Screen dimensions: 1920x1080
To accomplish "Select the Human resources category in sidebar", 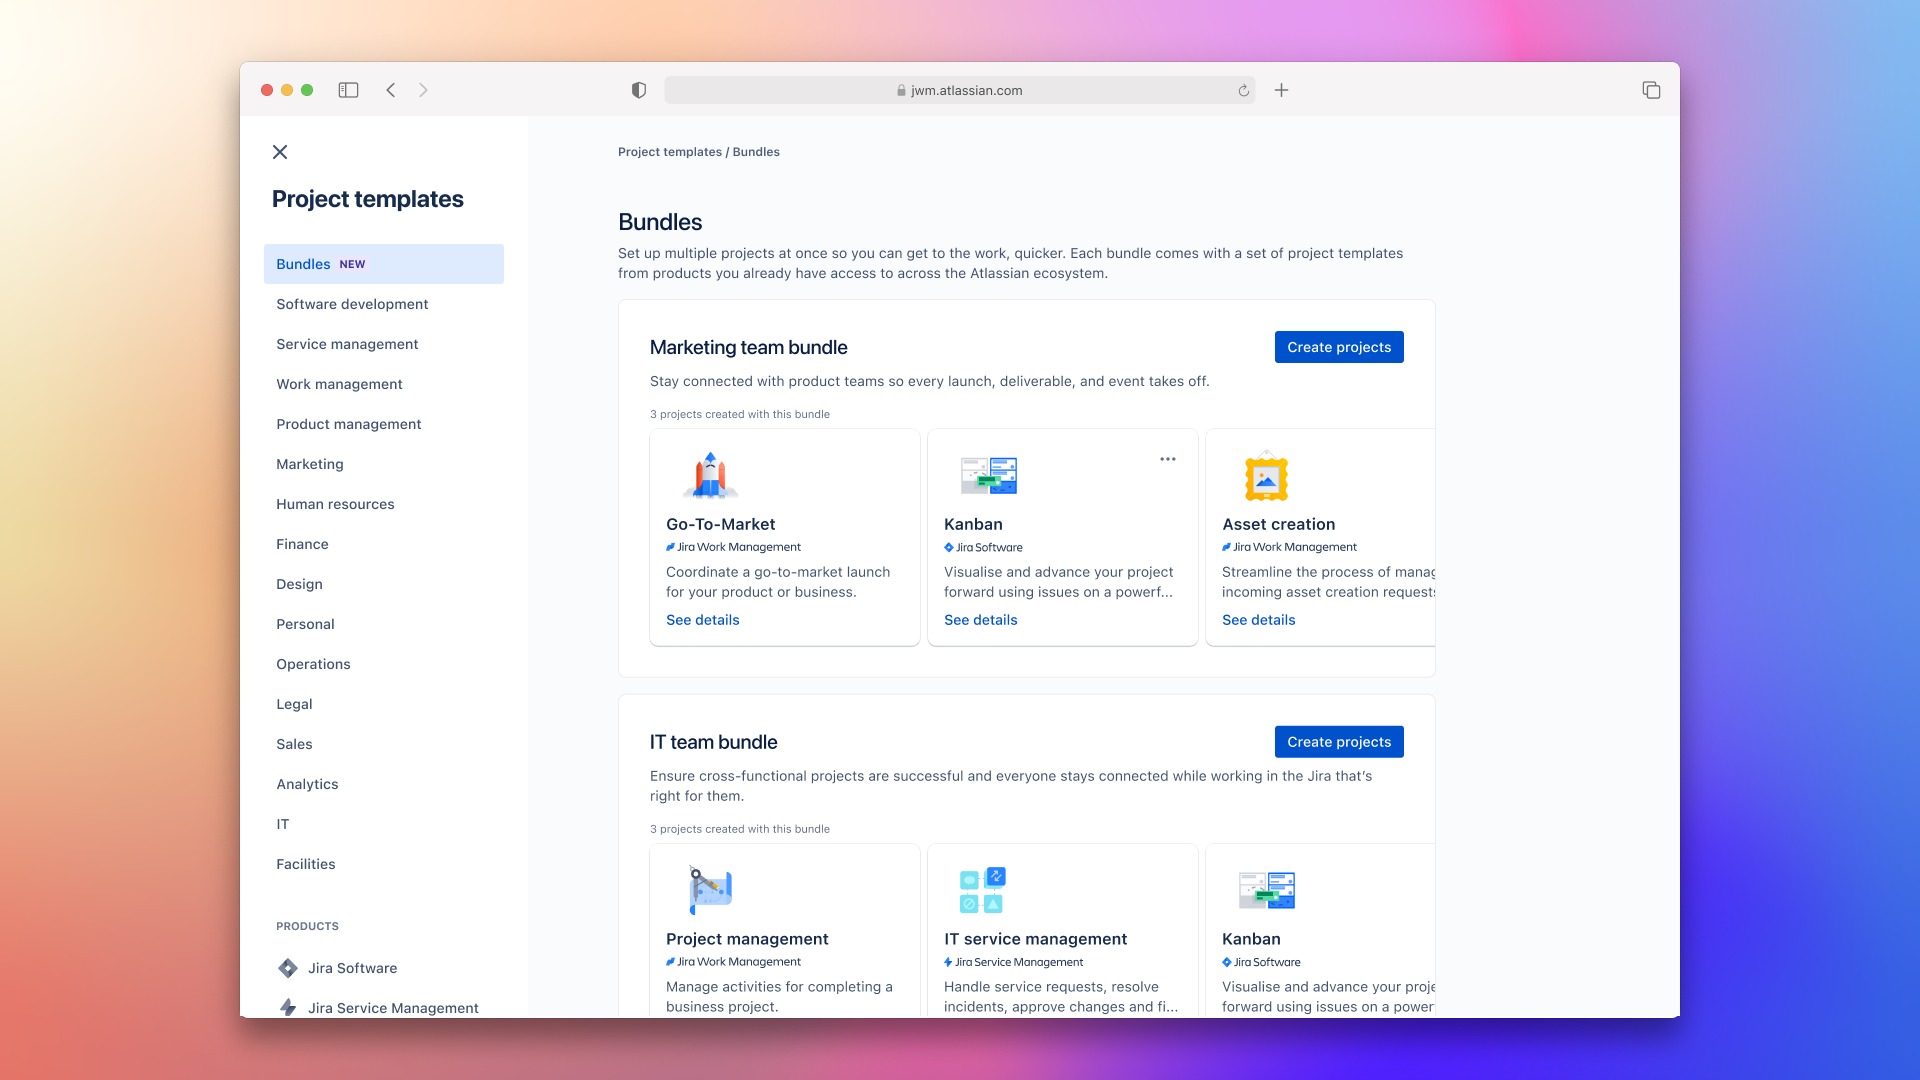I will [335, 504].
